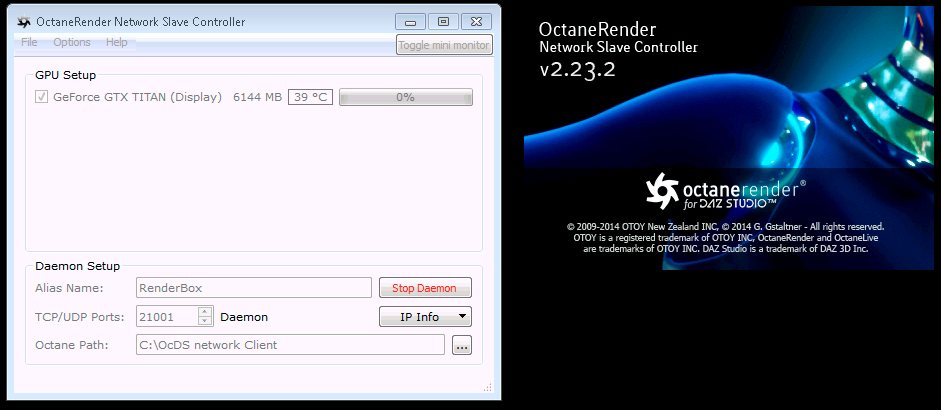The height and width of the screenshot is (410, 941).
Task: Click the browse button for Octane Path
Action: [461, 346]
